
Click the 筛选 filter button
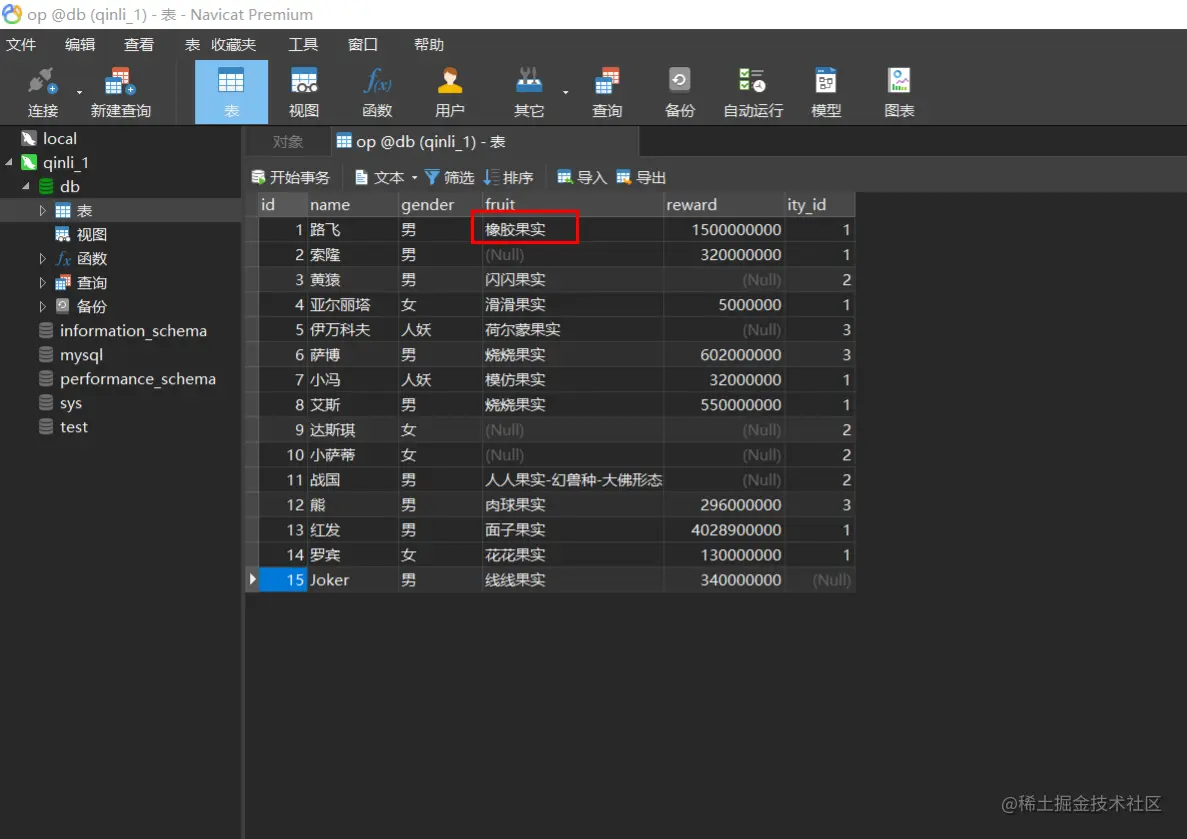coord(449,177)
